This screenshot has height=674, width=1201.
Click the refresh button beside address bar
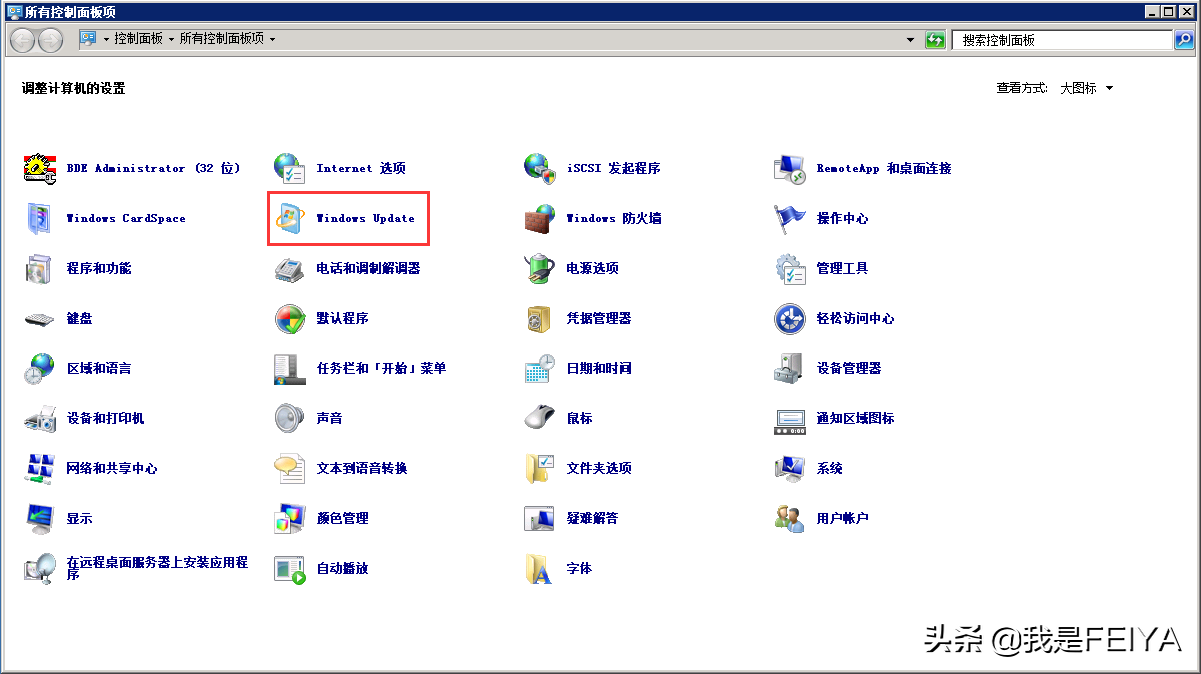(935, 40)
